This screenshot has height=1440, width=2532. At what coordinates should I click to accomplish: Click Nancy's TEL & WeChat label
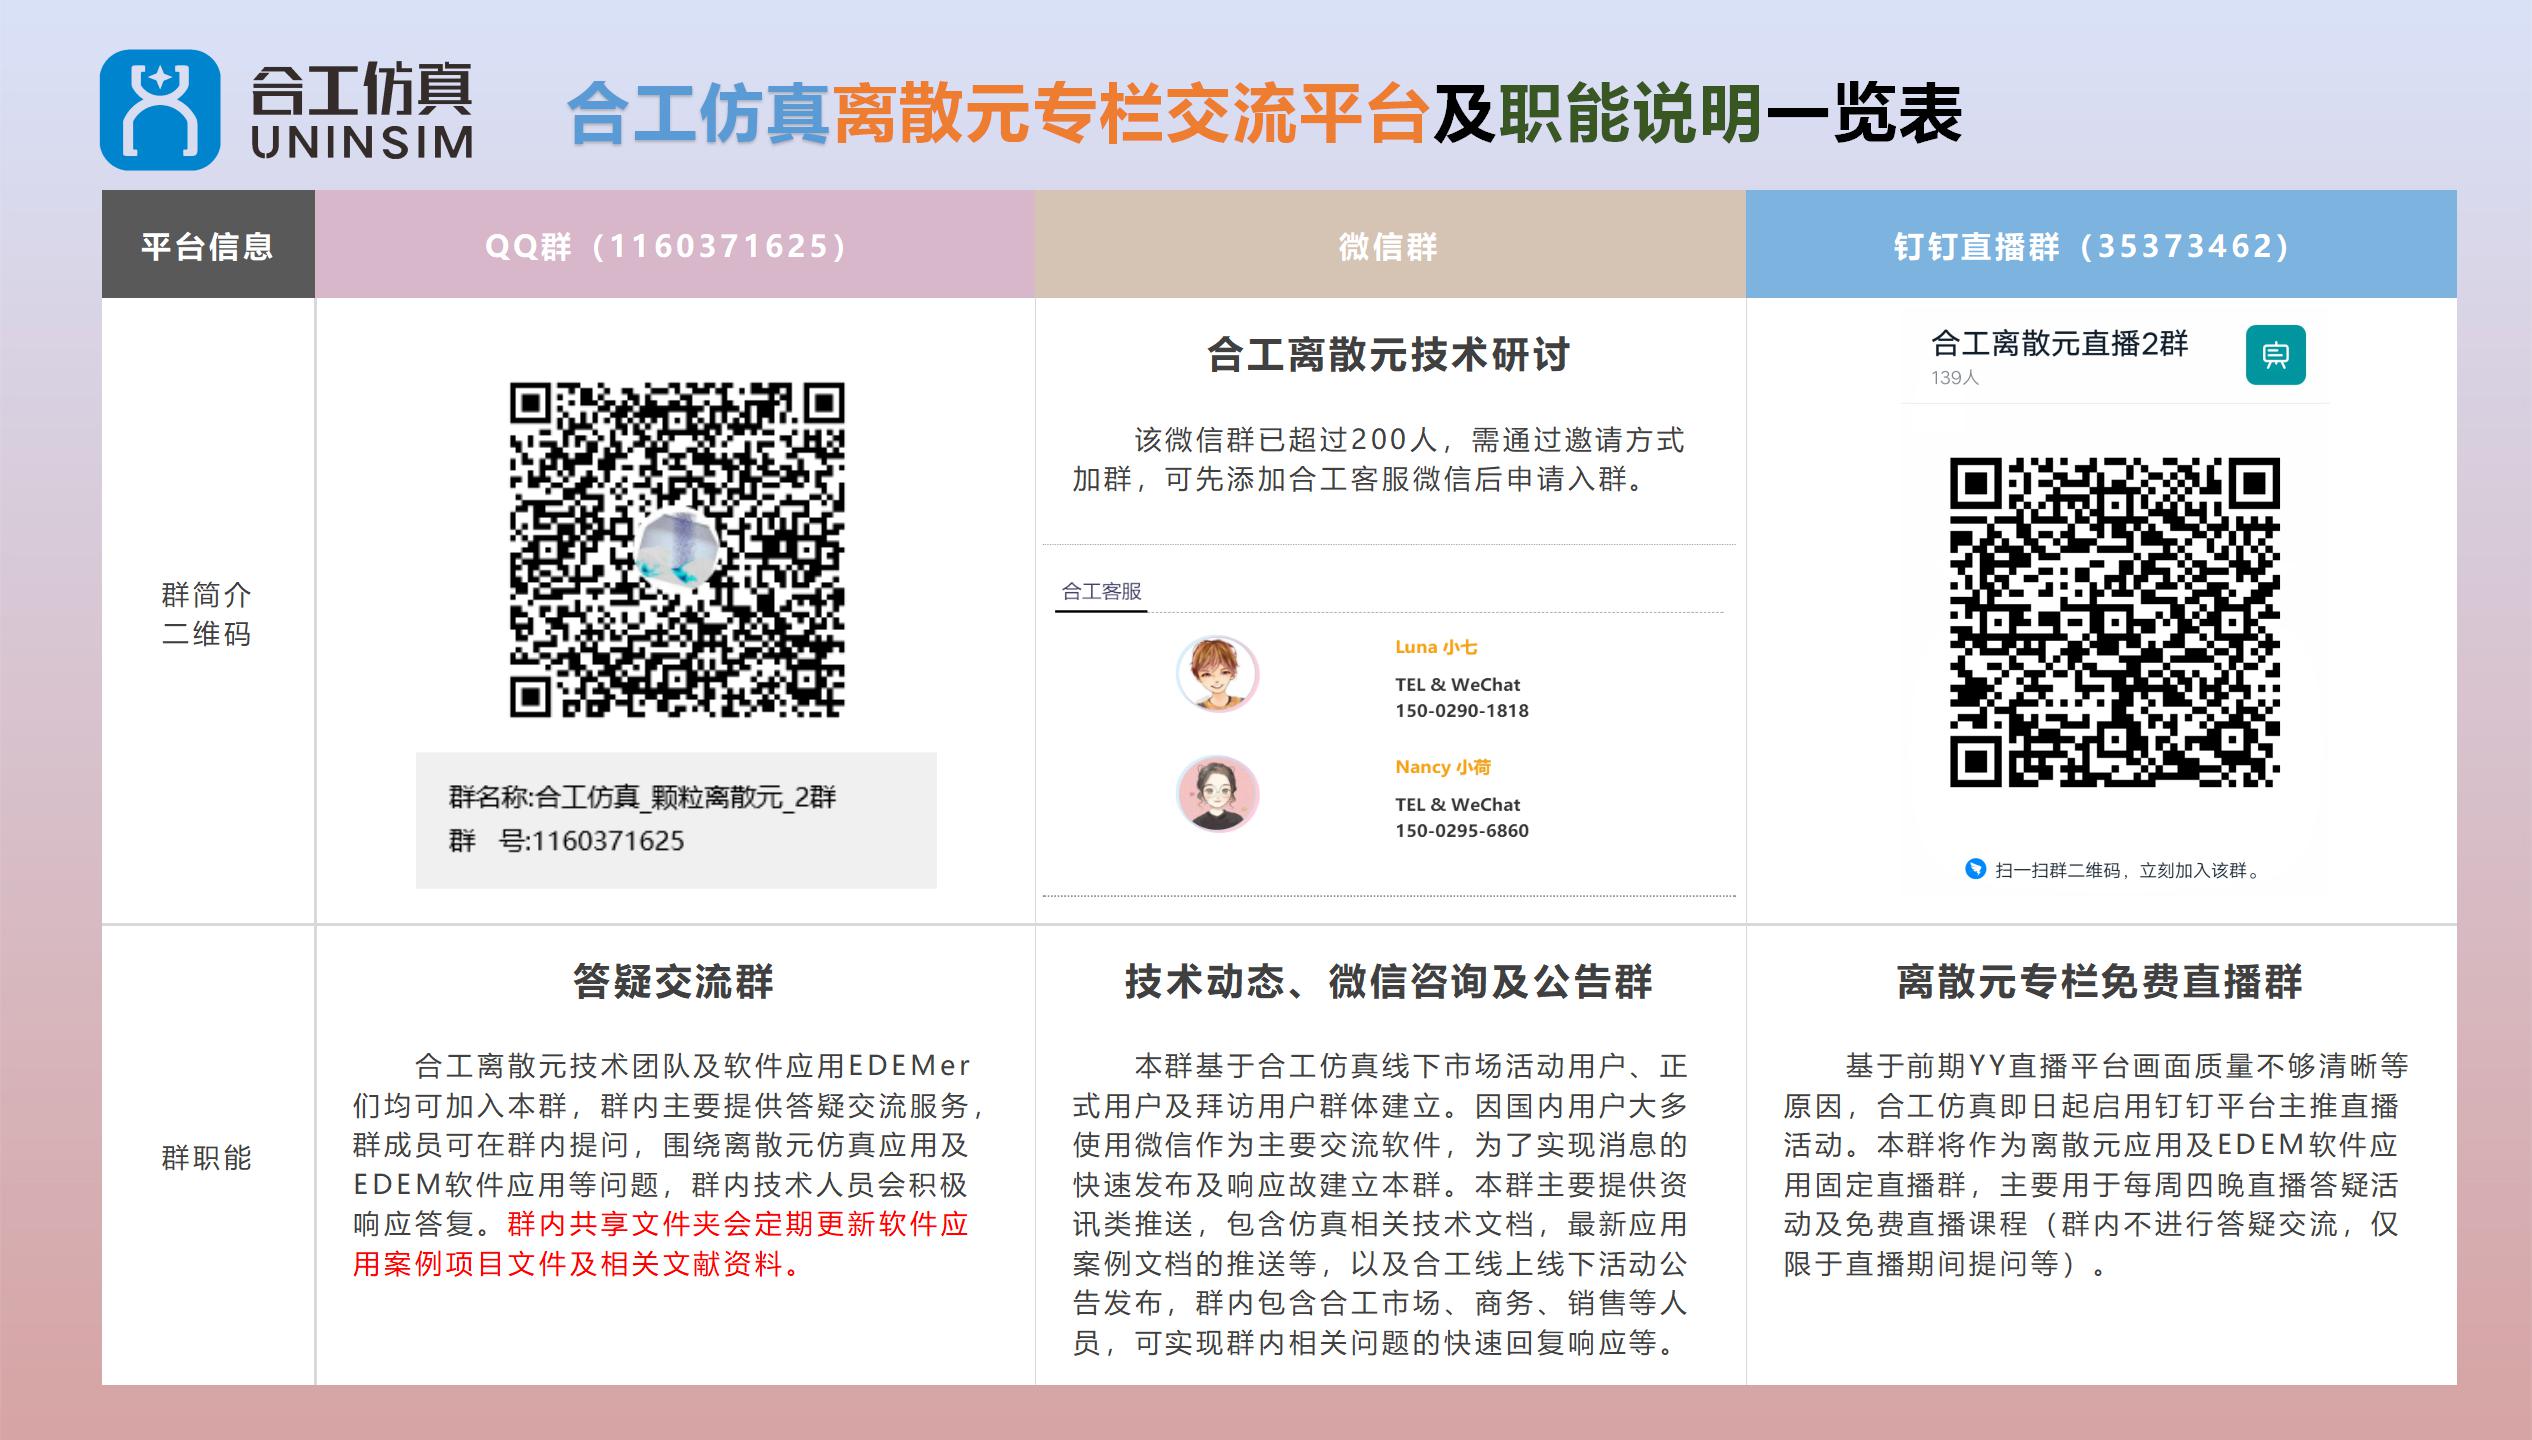[x=1457, y=805]
